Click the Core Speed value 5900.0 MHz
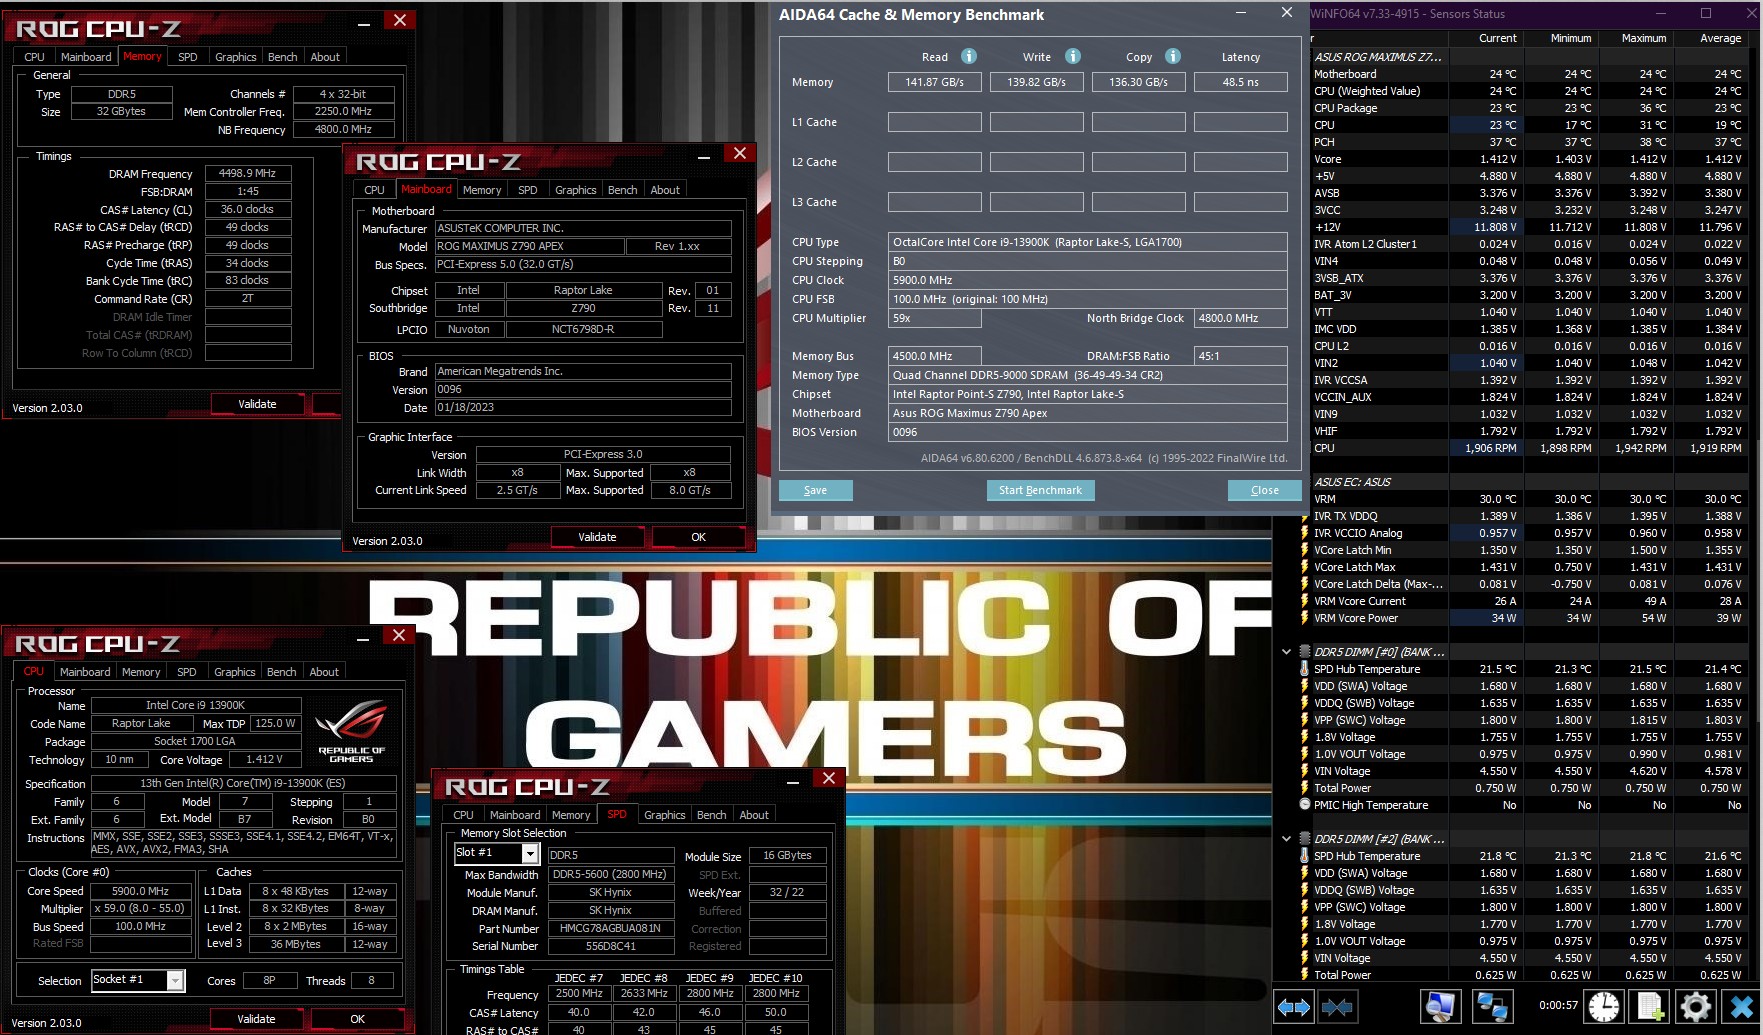This screenshot has width=1763, height=1035. pos(140,891)
